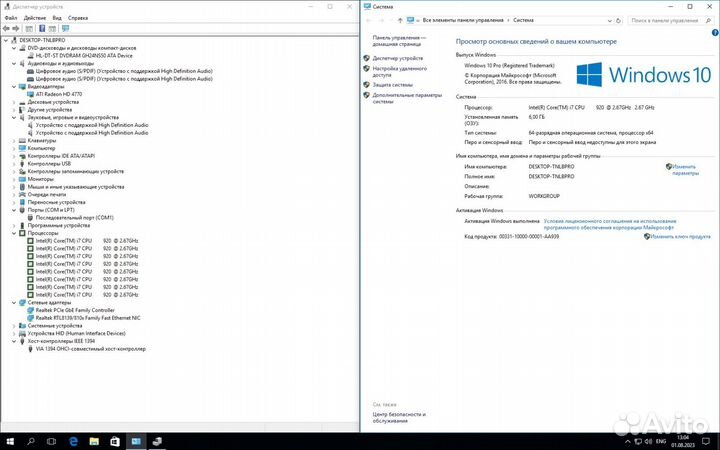This screenshot has width=720, height=450.
Task: Open the address bar history dropdown
Action: click(x=609, y=21)
